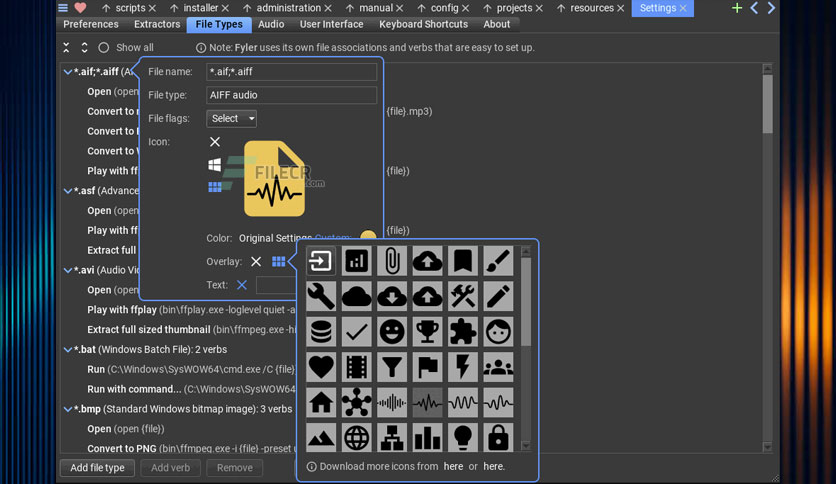The width and height of the screenshot is (836, 484).
Task: Select the checkmark icon
Action: [x=357, y=332]
